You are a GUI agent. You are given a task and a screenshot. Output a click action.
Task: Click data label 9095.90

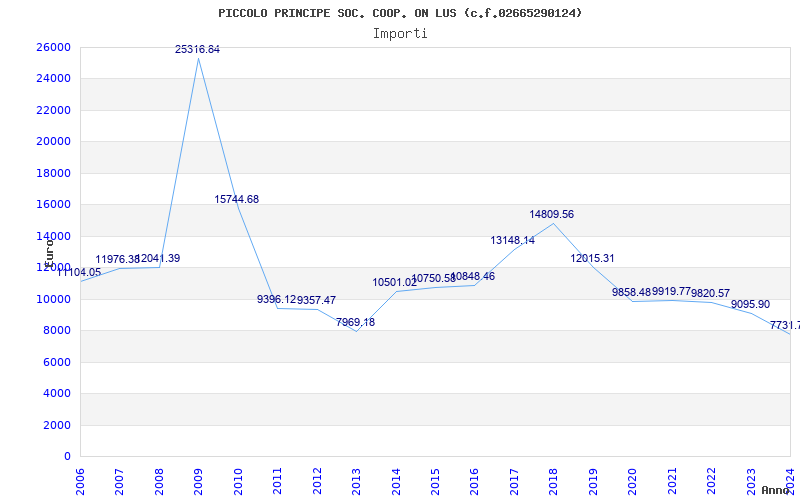(x=751, y=305)
